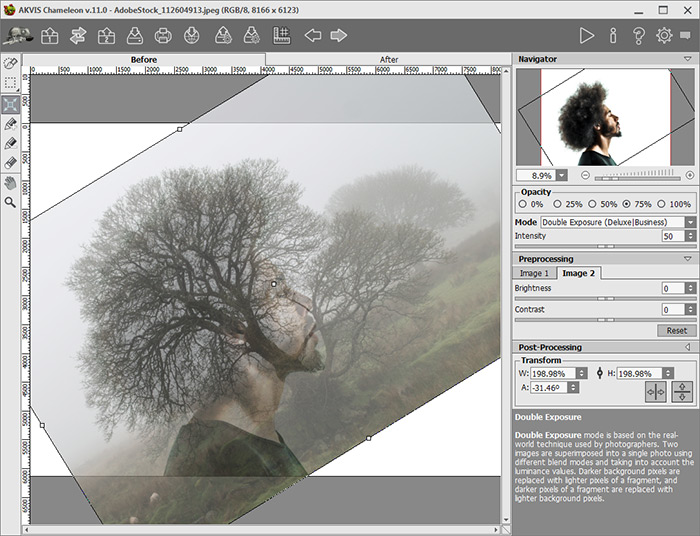Screen dimensions: 700x536
Task: Open program info icon
Action: 613,36
